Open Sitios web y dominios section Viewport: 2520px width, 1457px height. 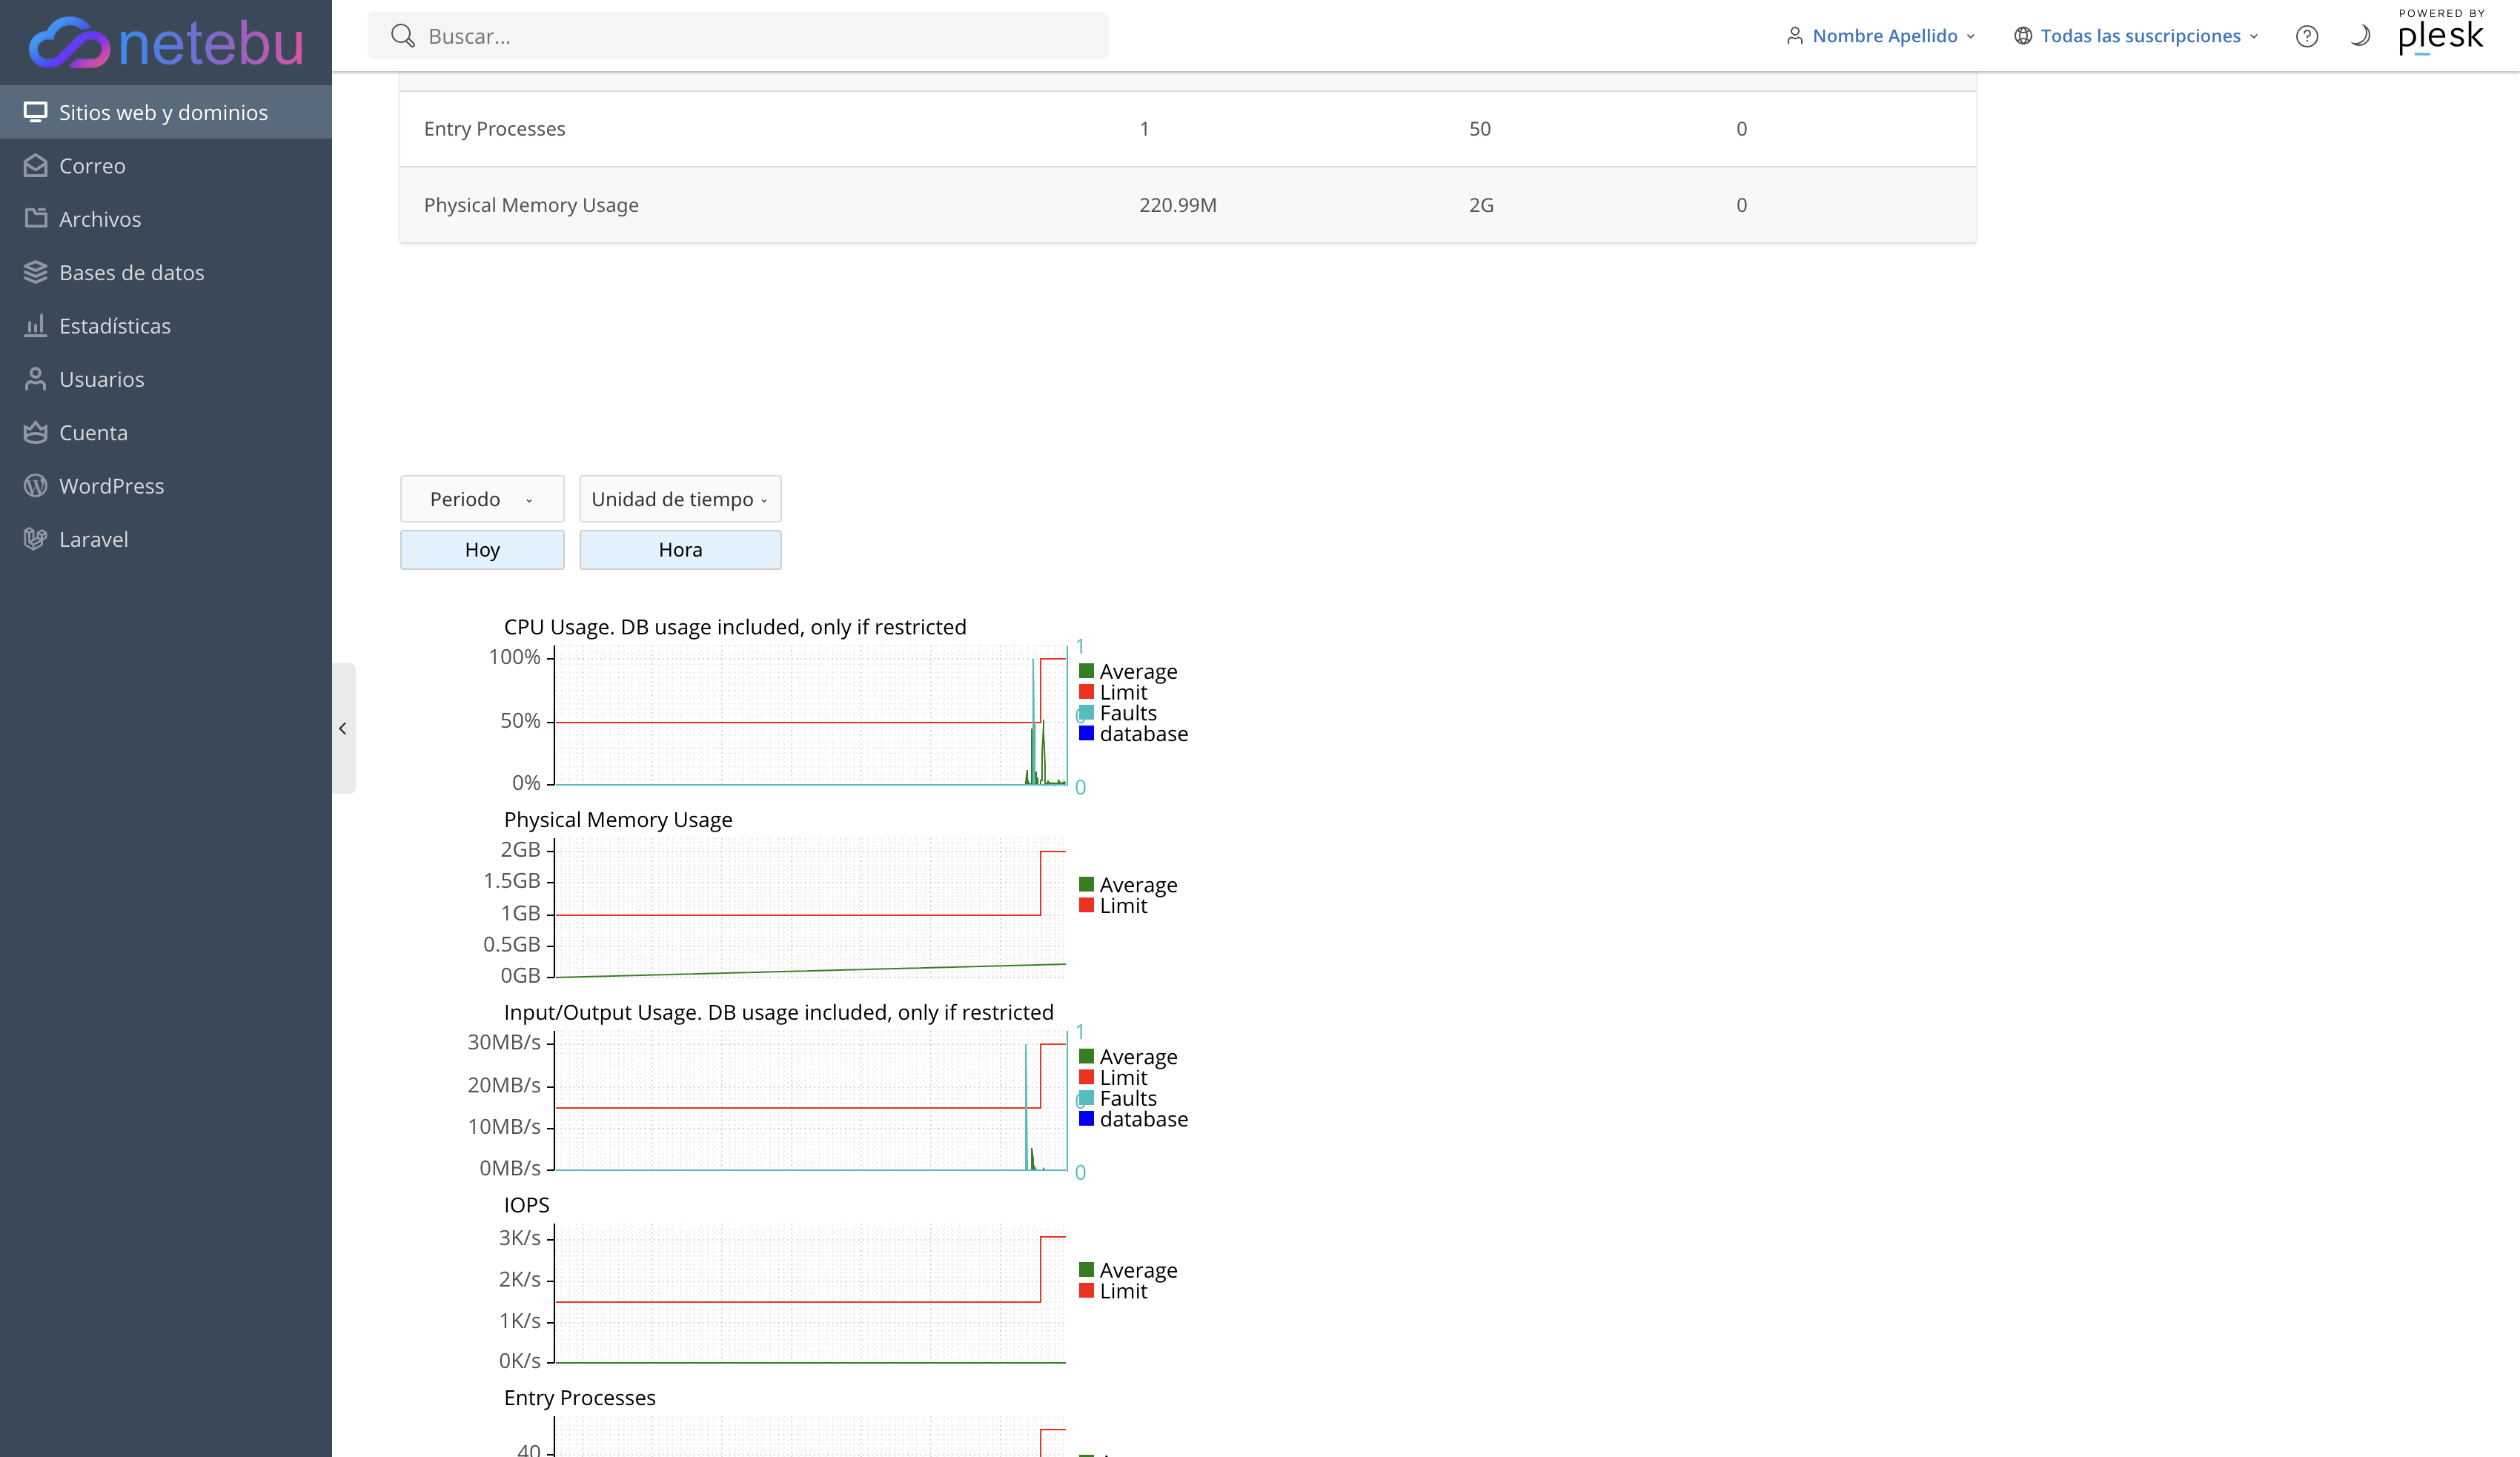pos(166,112)
